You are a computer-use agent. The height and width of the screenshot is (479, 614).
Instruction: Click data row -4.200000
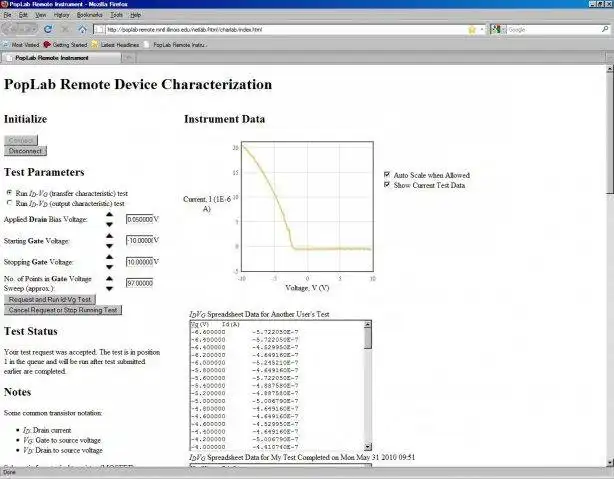tap(245, 439)
